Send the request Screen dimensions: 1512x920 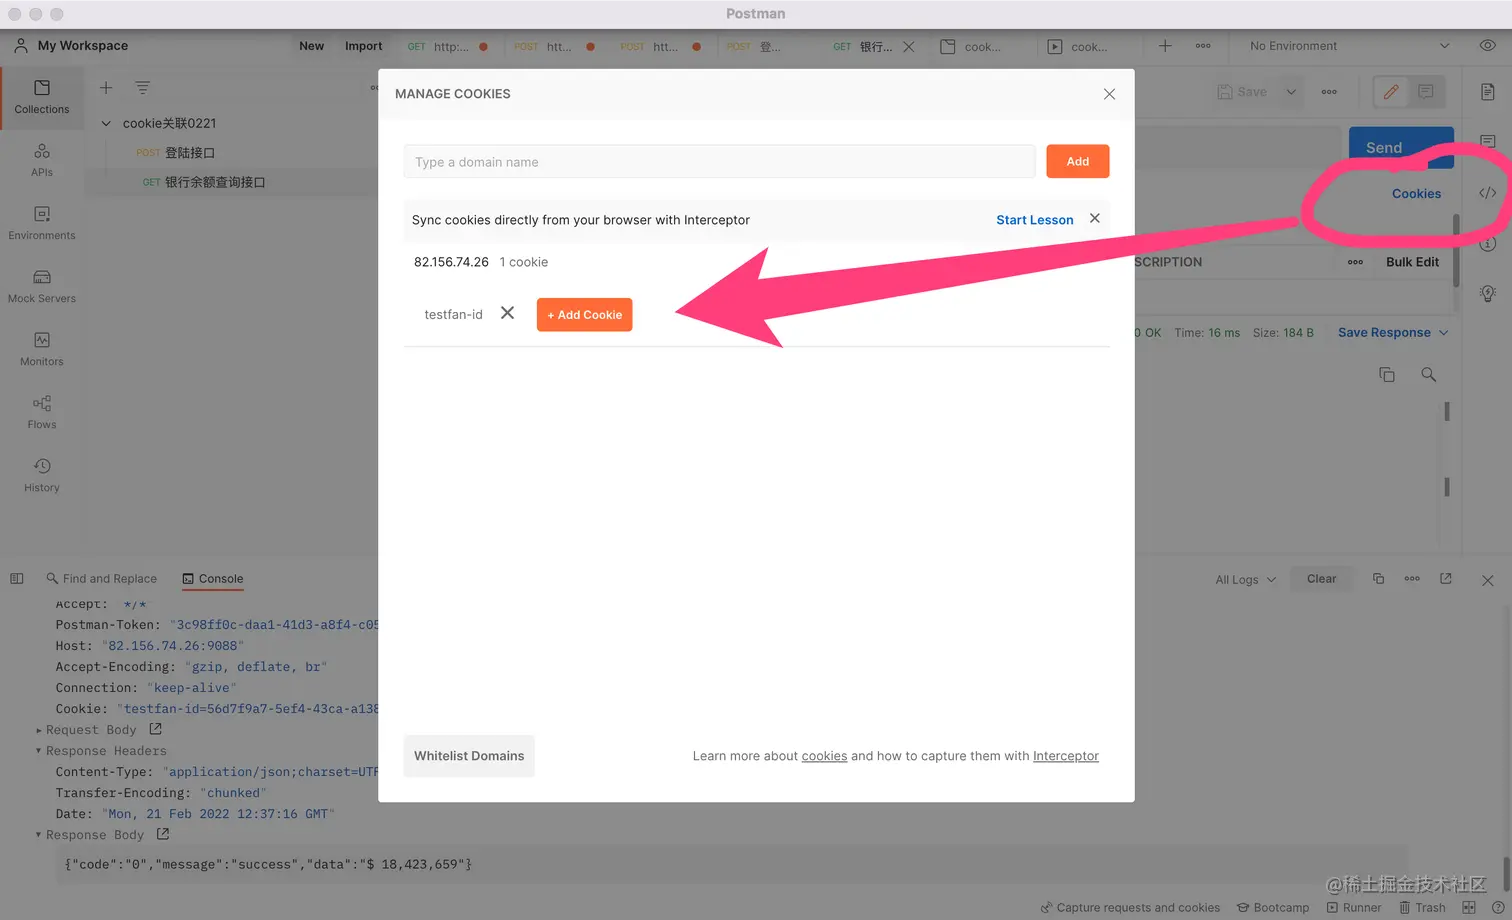point(1384,147)
